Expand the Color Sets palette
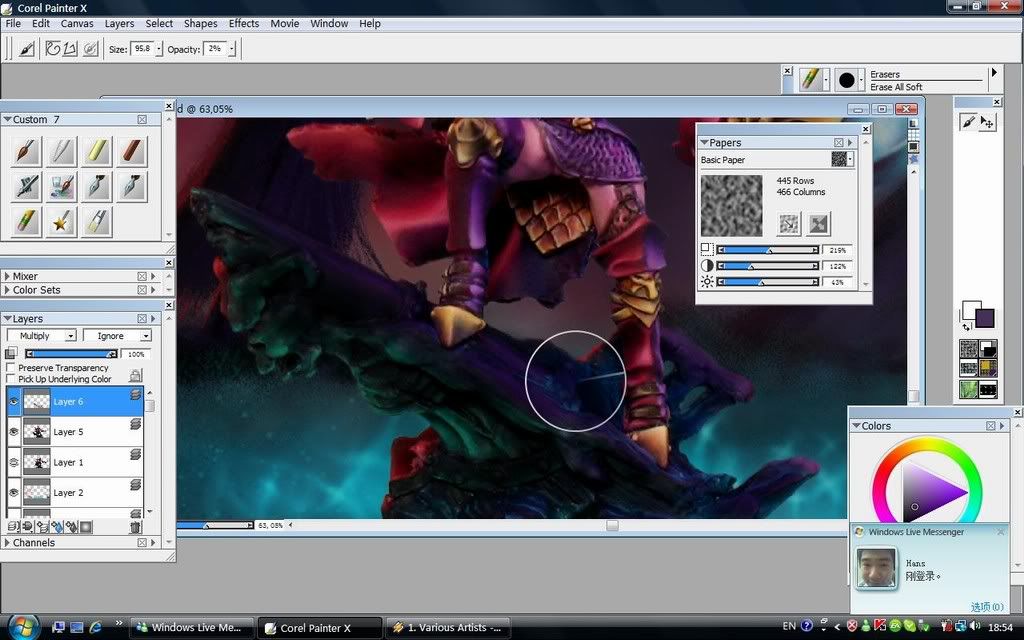This screenshot has height=640, width=1024. point(7,290)
